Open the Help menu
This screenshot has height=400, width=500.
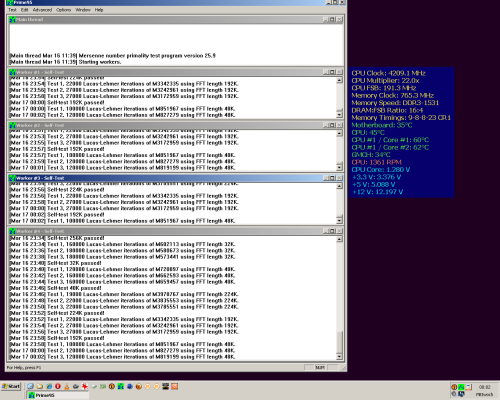(x=99, y=10)
